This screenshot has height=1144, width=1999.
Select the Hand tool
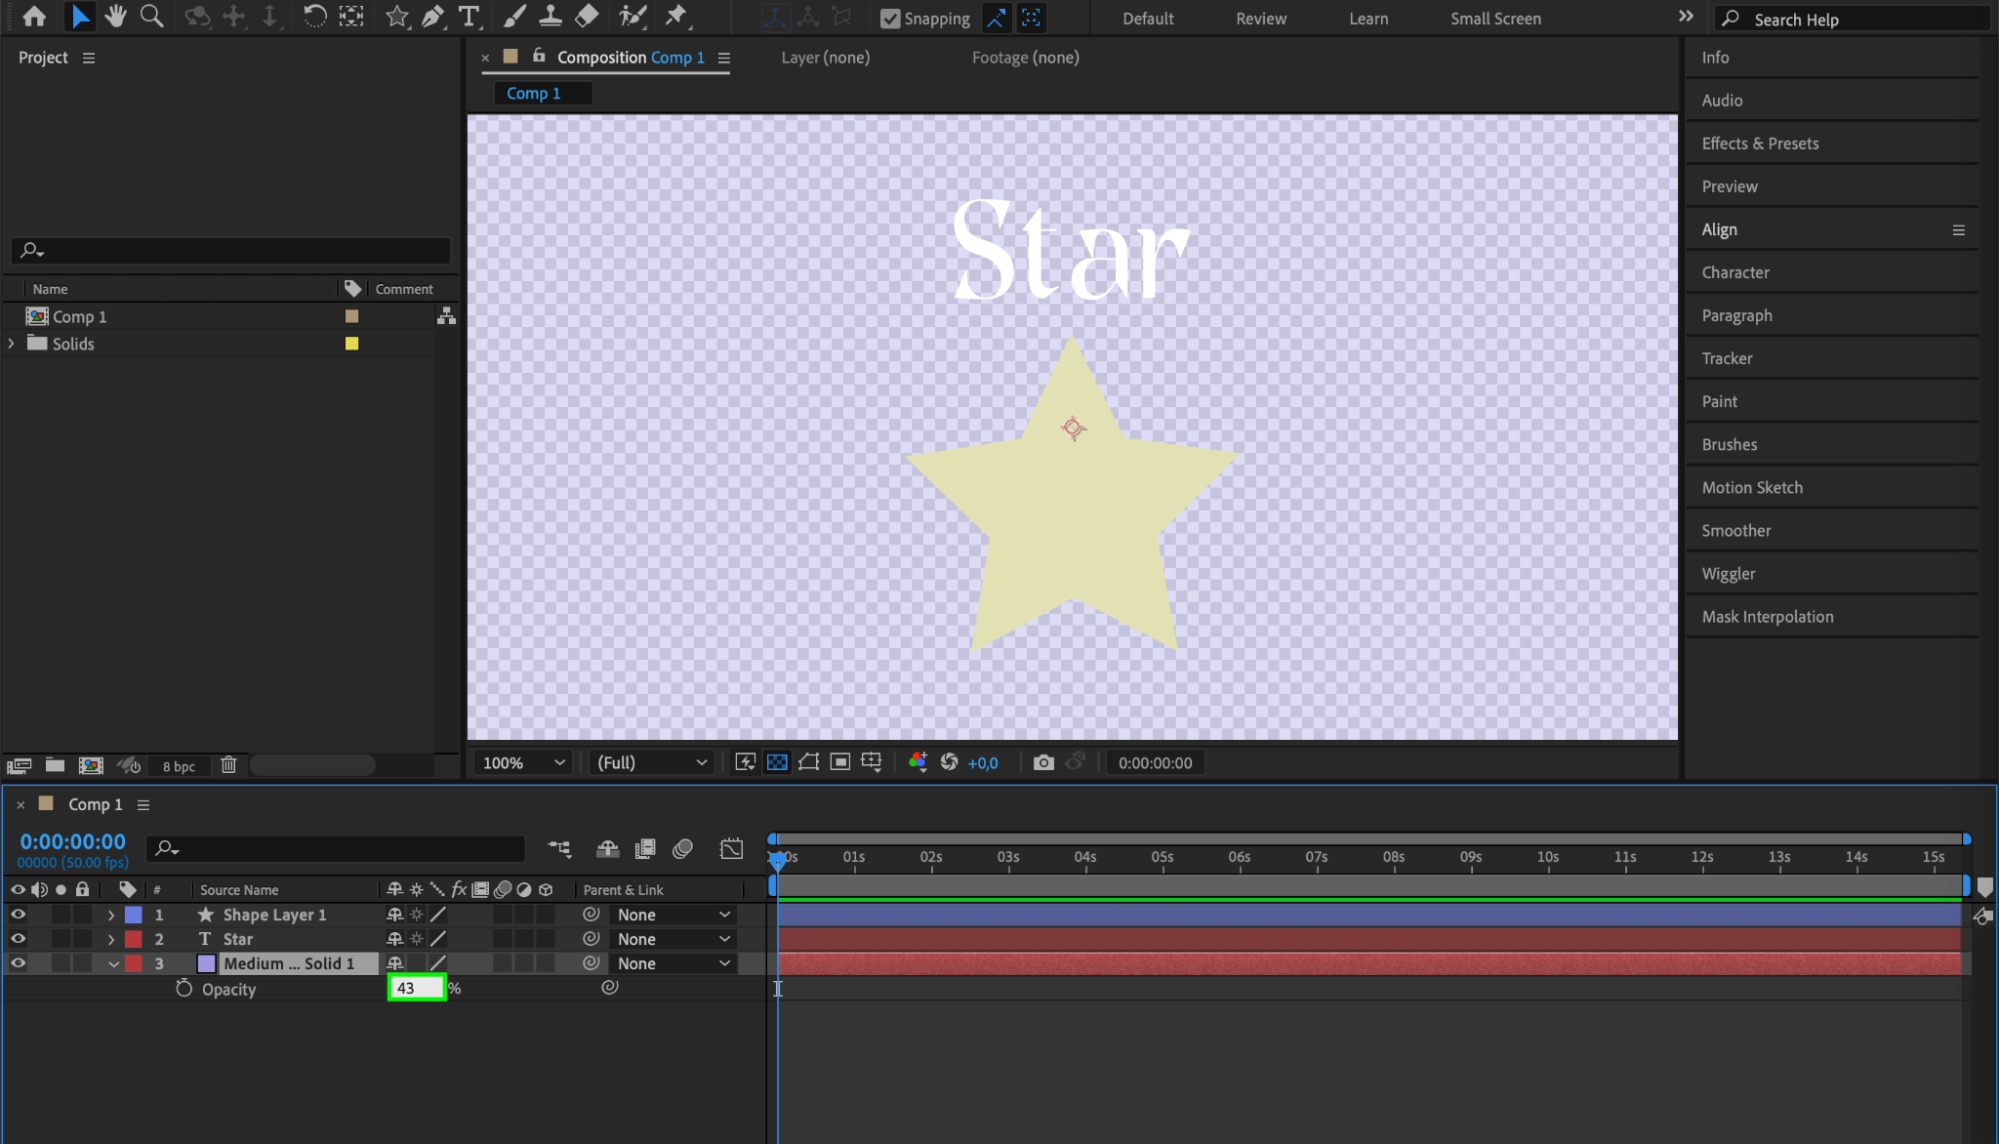point(116,16)
